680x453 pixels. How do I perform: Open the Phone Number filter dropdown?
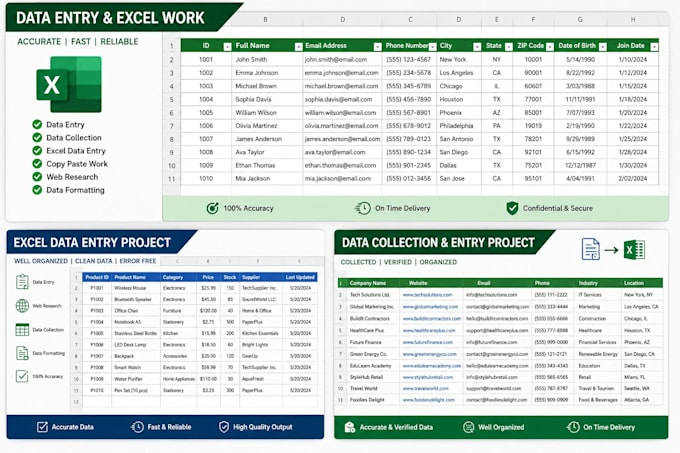[x=432, y=47]
